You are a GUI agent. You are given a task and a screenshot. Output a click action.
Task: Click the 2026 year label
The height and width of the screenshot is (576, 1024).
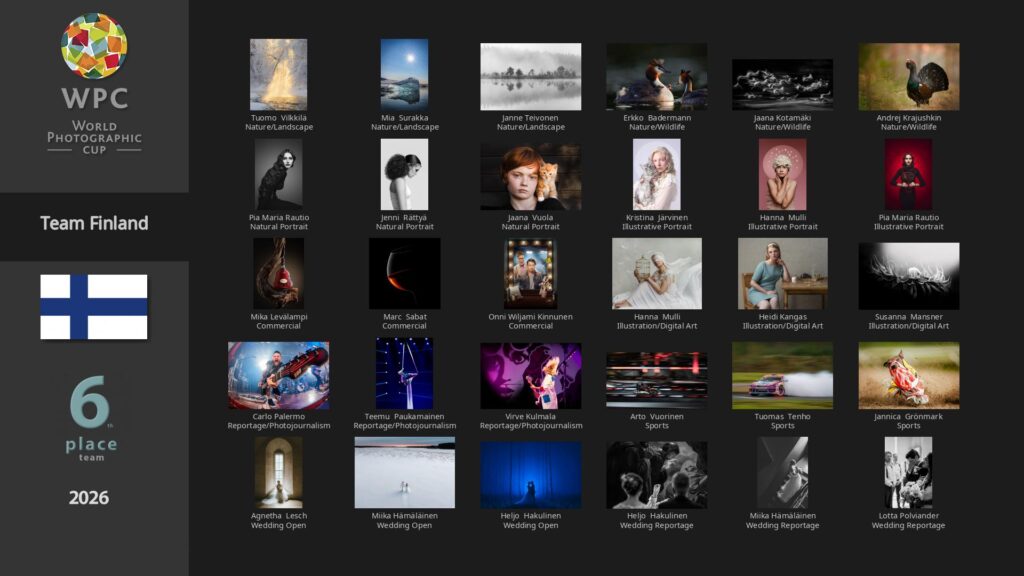(x=89, y=498)
